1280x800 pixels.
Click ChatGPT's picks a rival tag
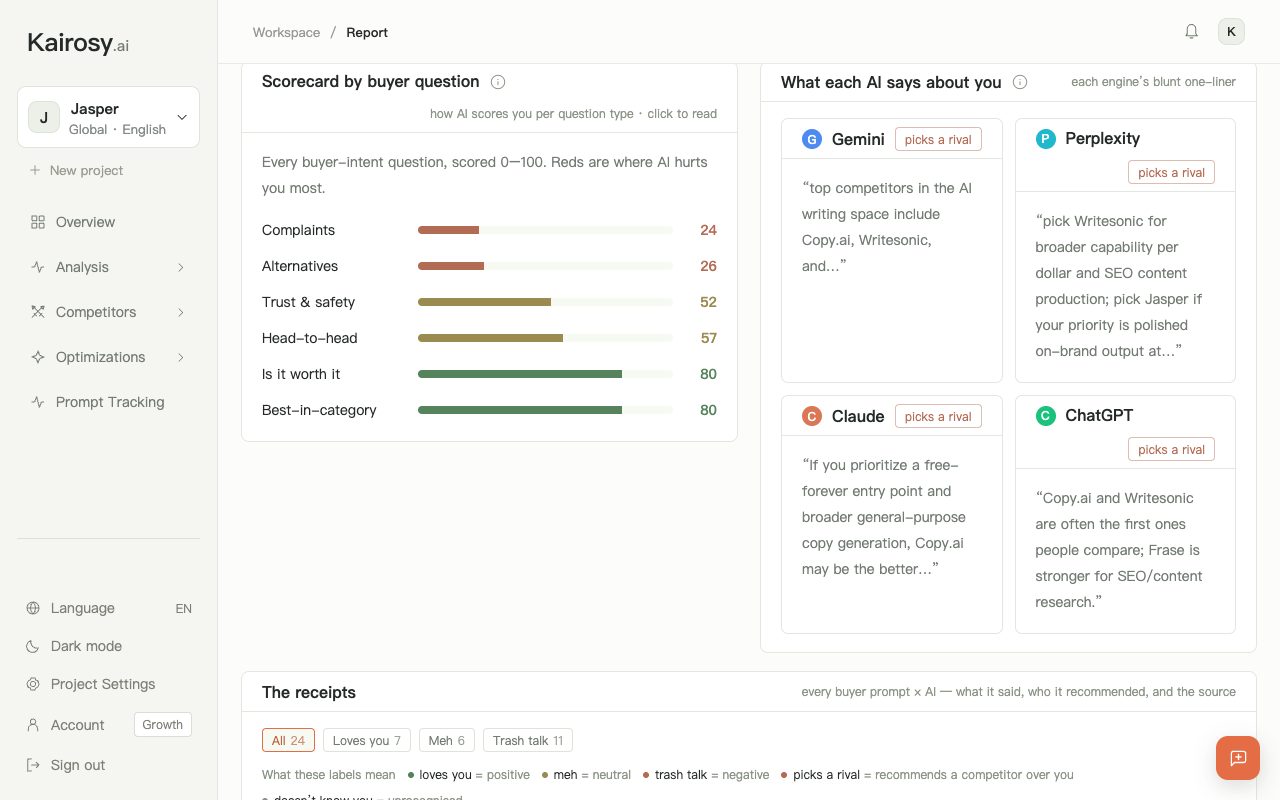pyautogui.click(x=1171, y=449)
